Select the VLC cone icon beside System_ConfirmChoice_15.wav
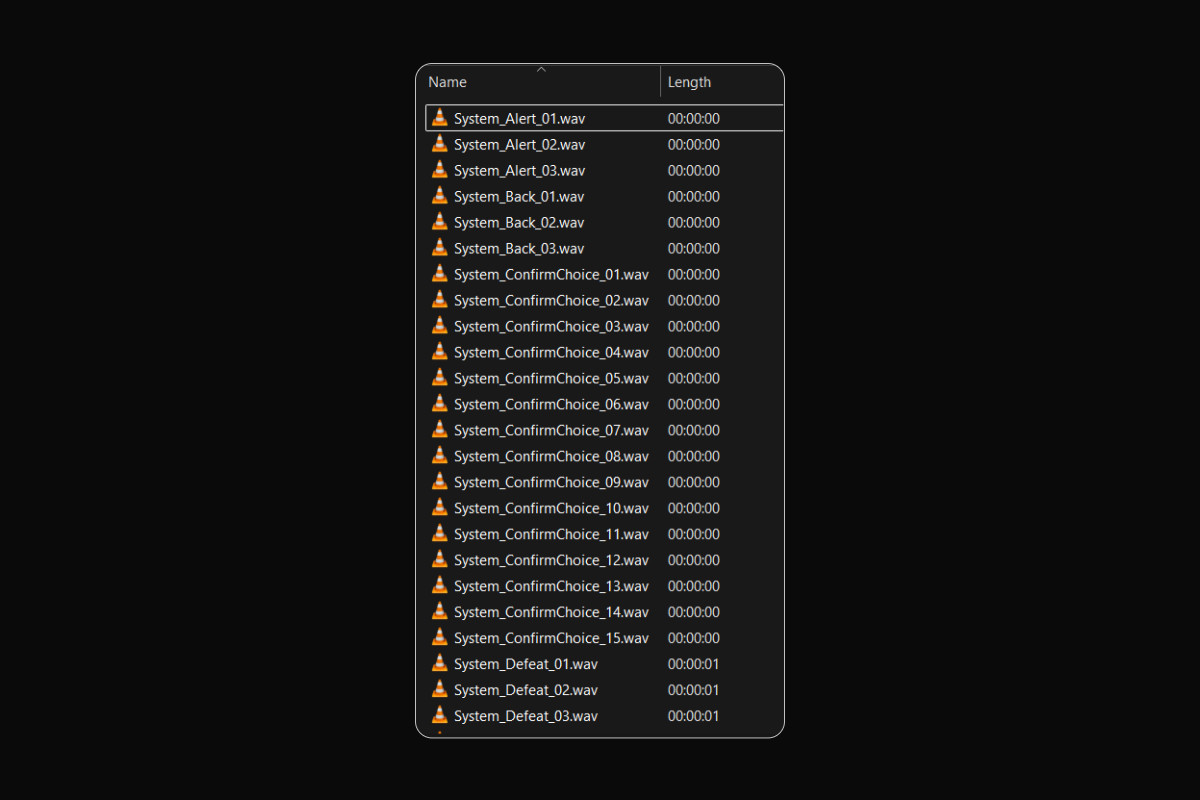1200x800 pixels. coord(439,637)
